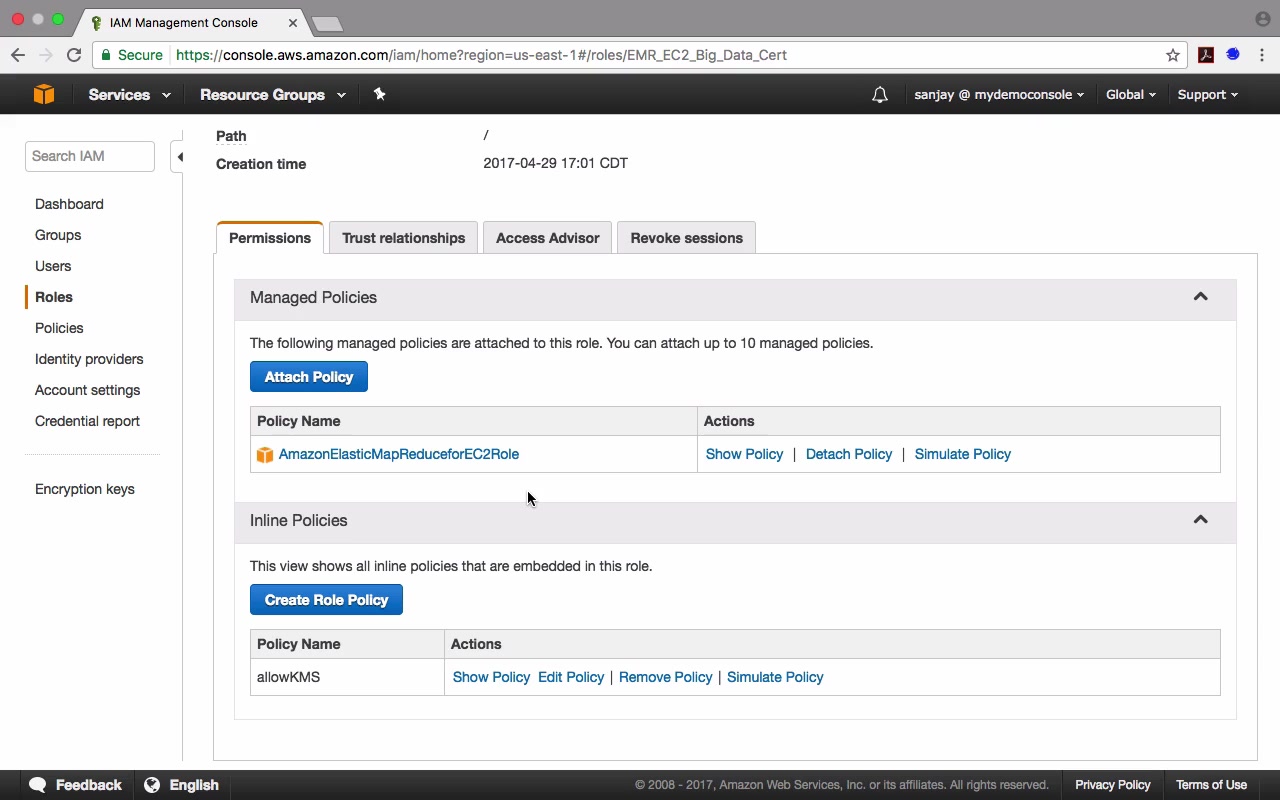Switch to the Trust relationships tab

point(403,238)
